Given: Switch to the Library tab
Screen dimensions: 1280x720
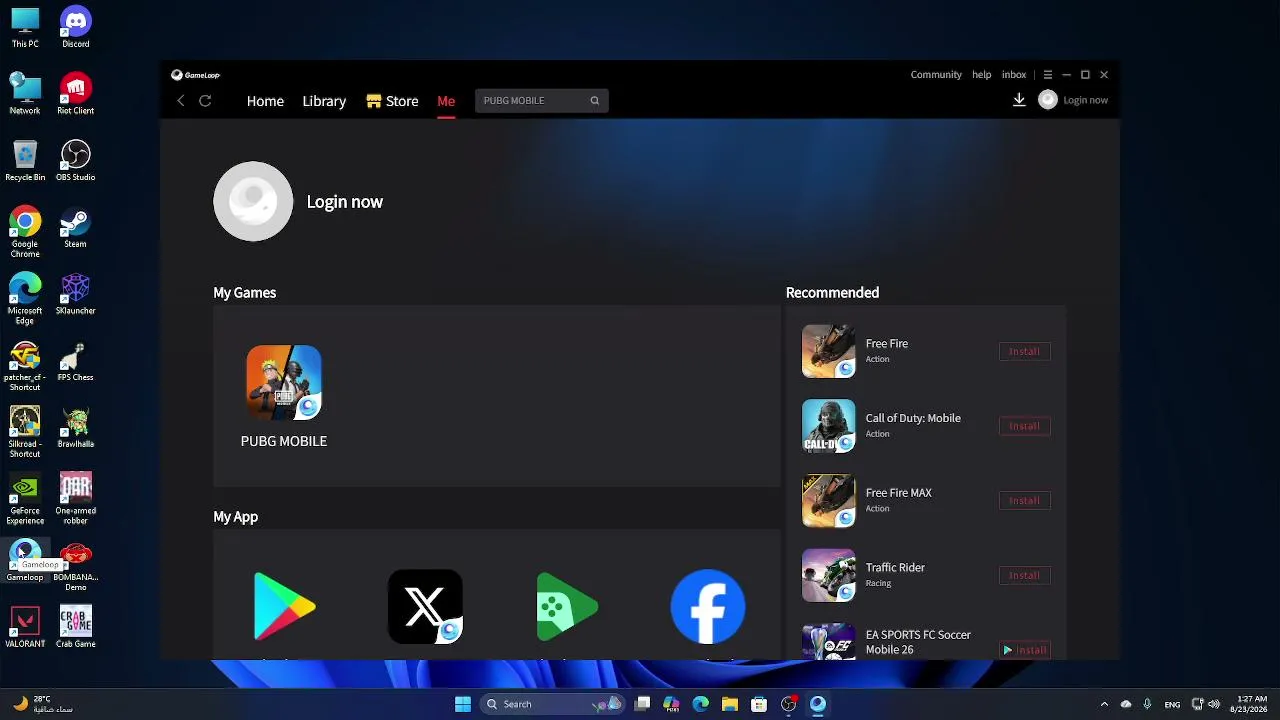Looking at the screenshot, I should [x=324, y=101].
